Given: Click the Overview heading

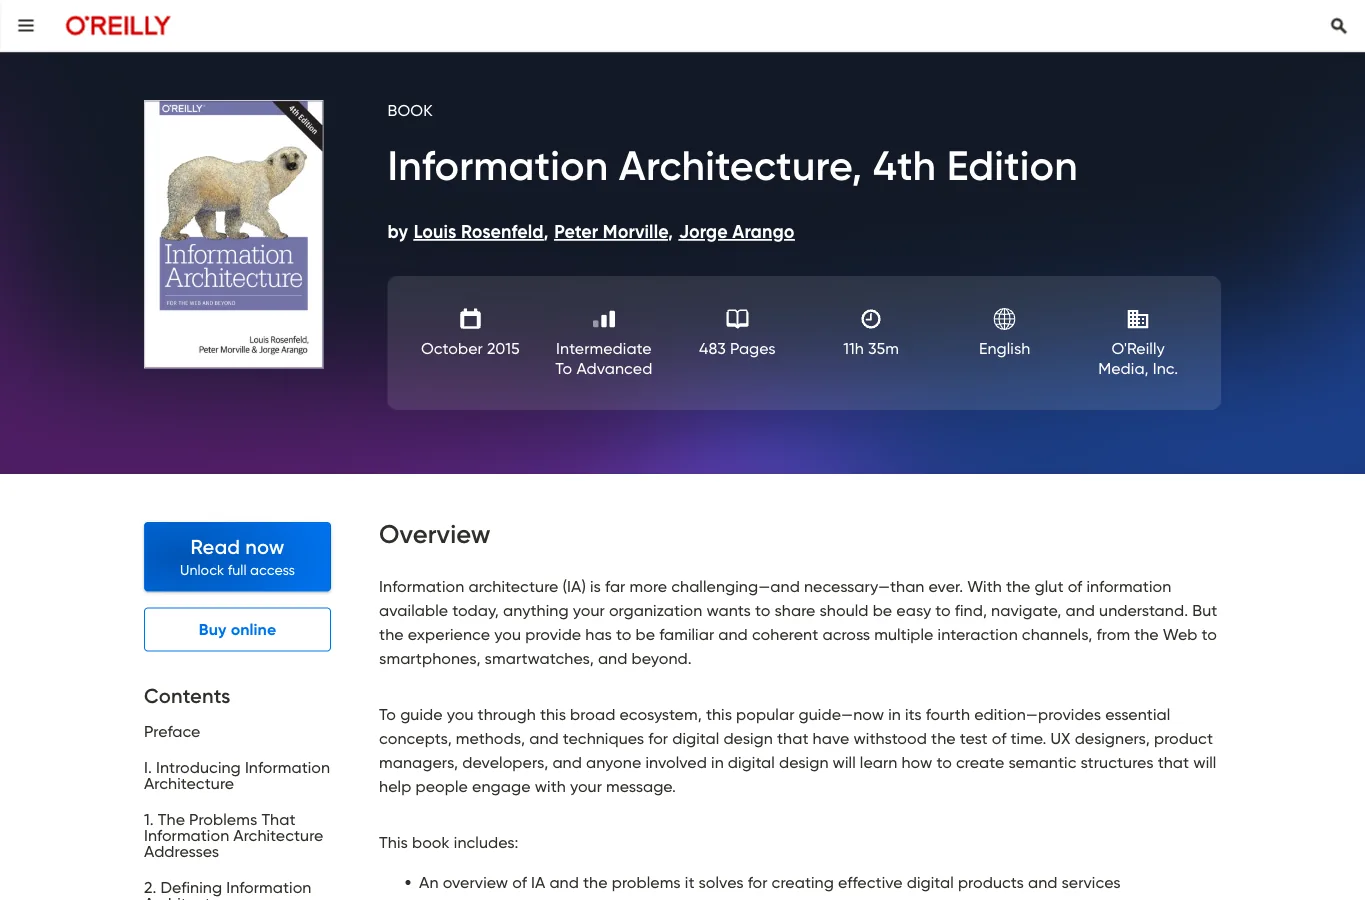Looking at the screenshot, I should click(434, 535).
